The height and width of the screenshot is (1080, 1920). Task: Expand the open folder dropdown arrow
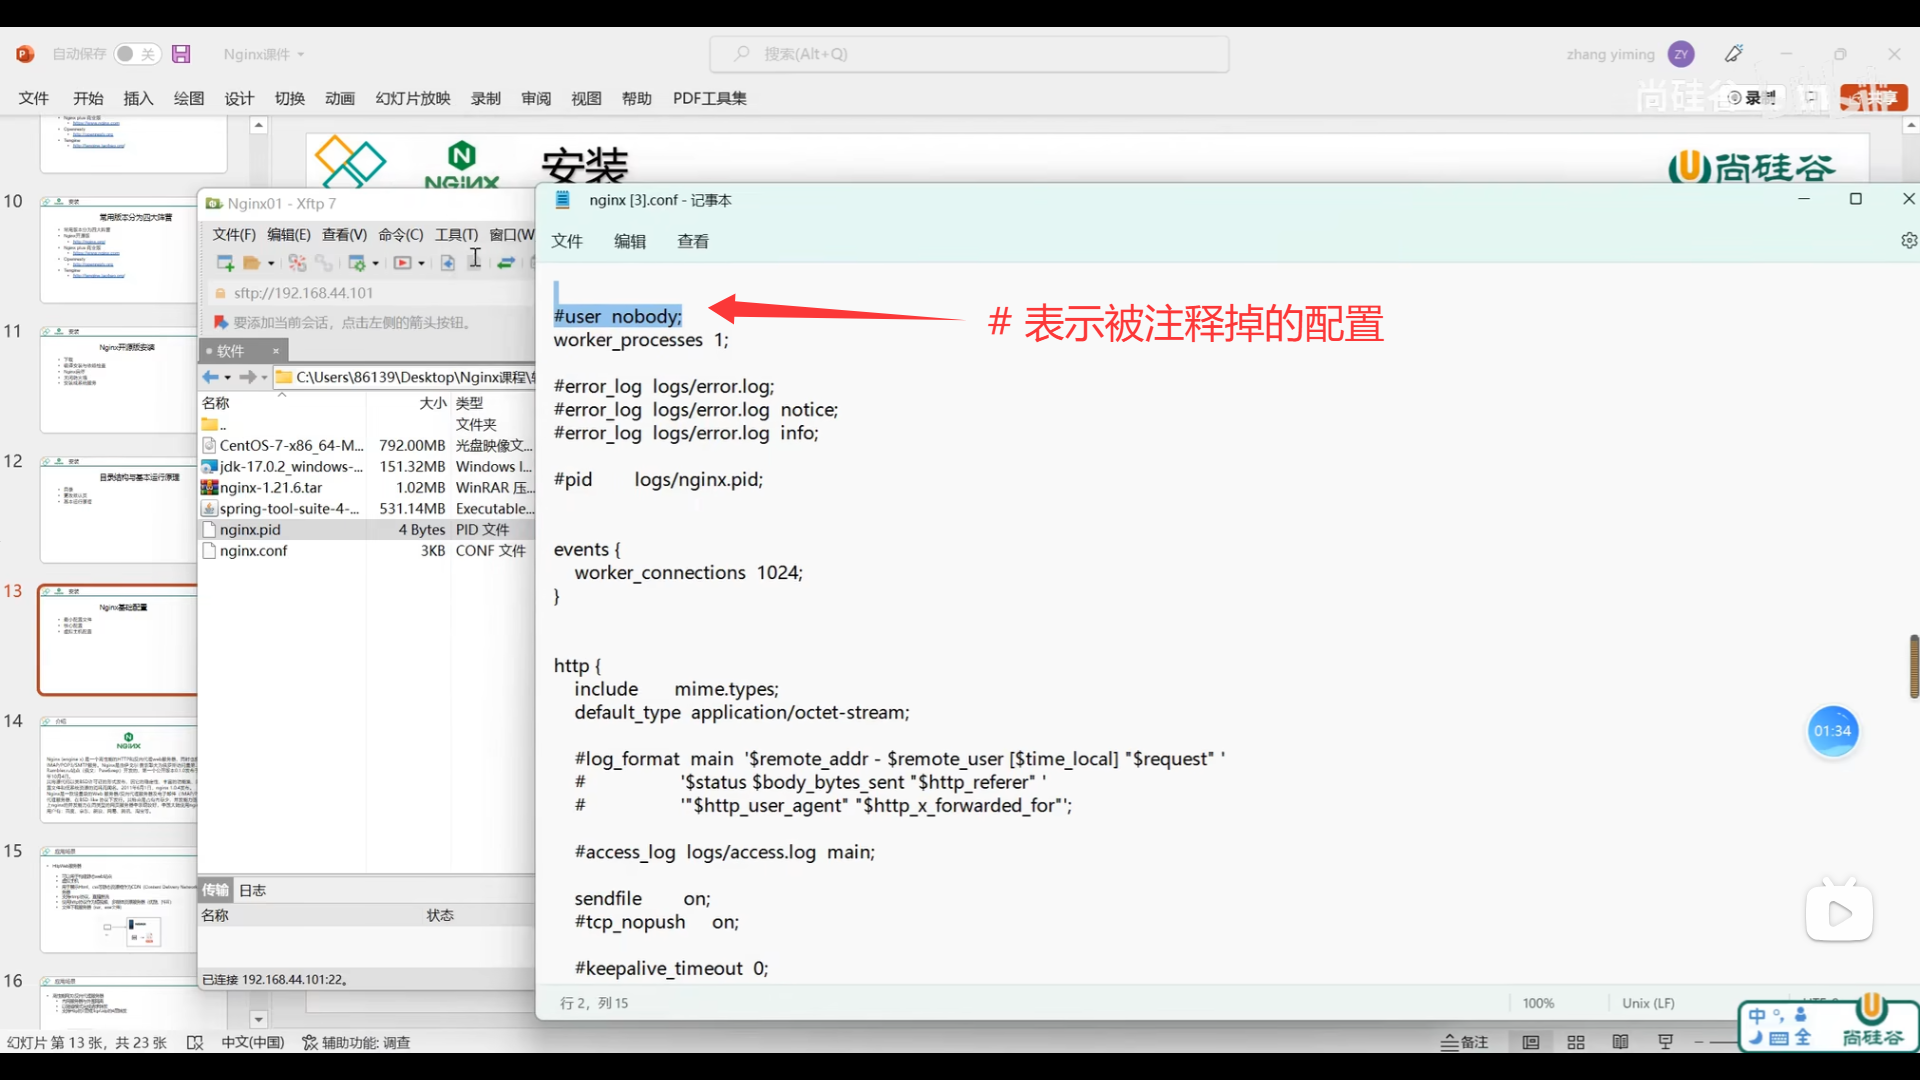(x=271, y=264)
